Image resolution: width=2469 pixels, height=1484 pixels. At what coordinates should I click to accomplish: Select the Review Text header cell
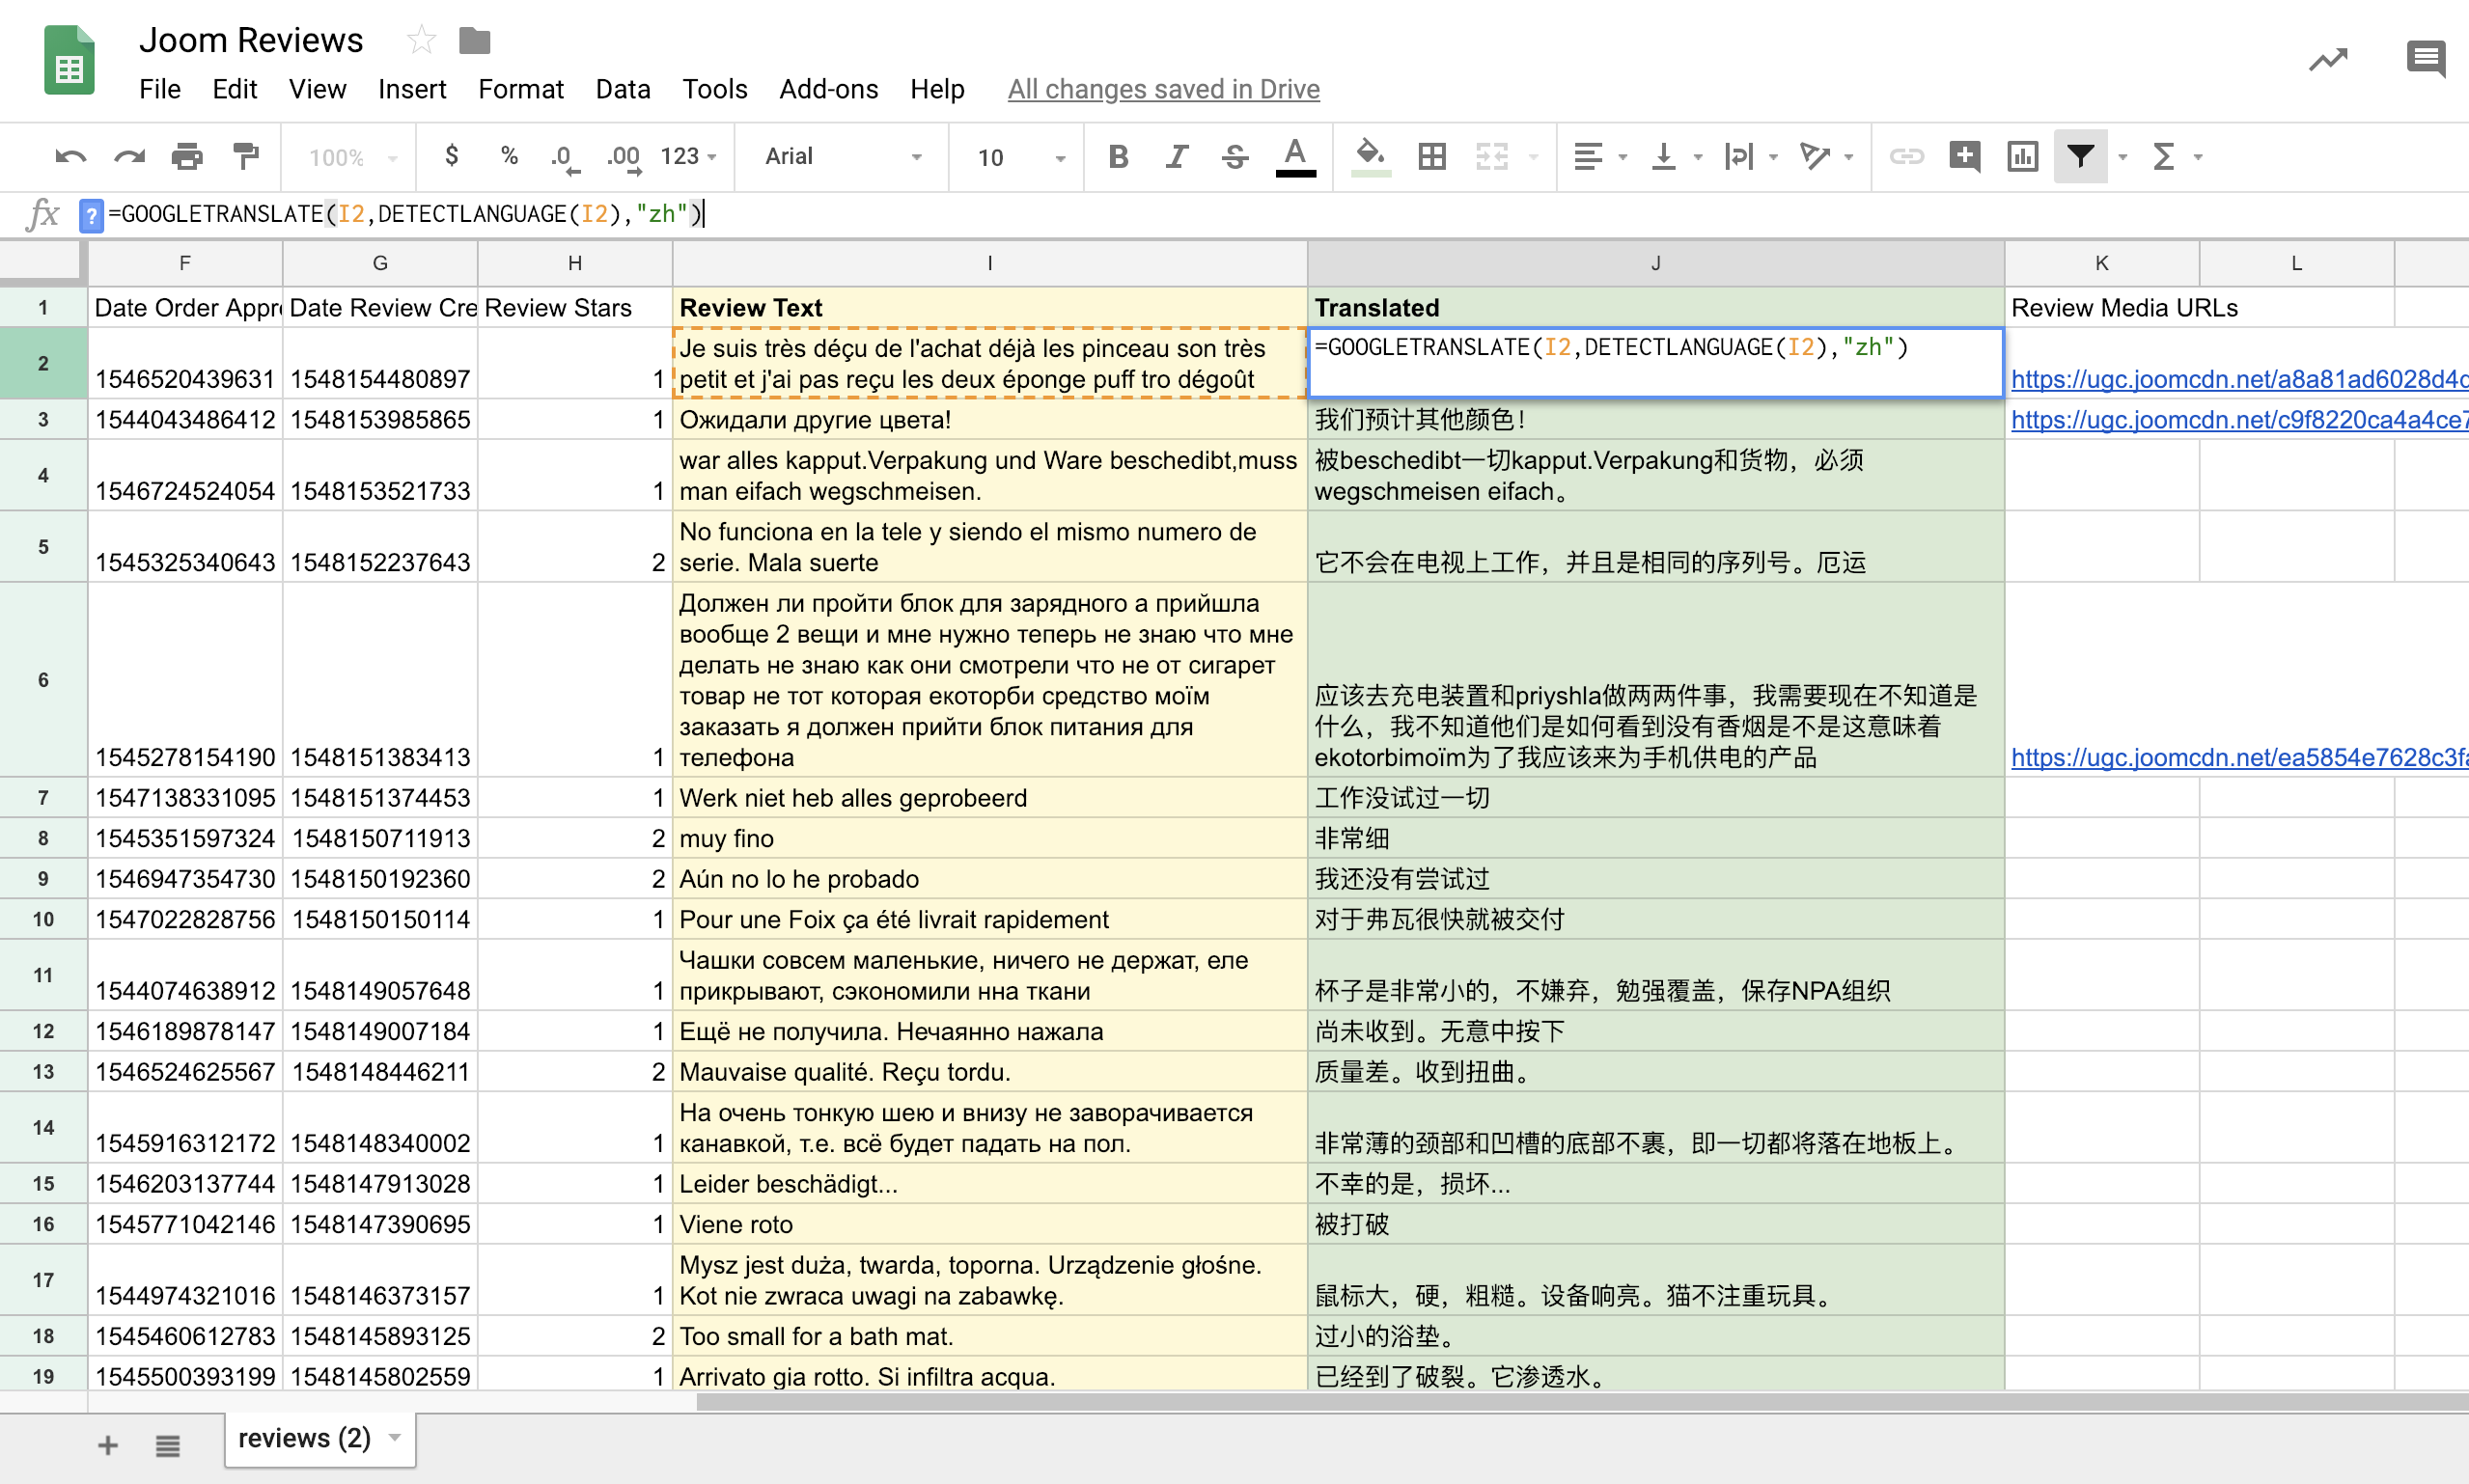point(988,308)
